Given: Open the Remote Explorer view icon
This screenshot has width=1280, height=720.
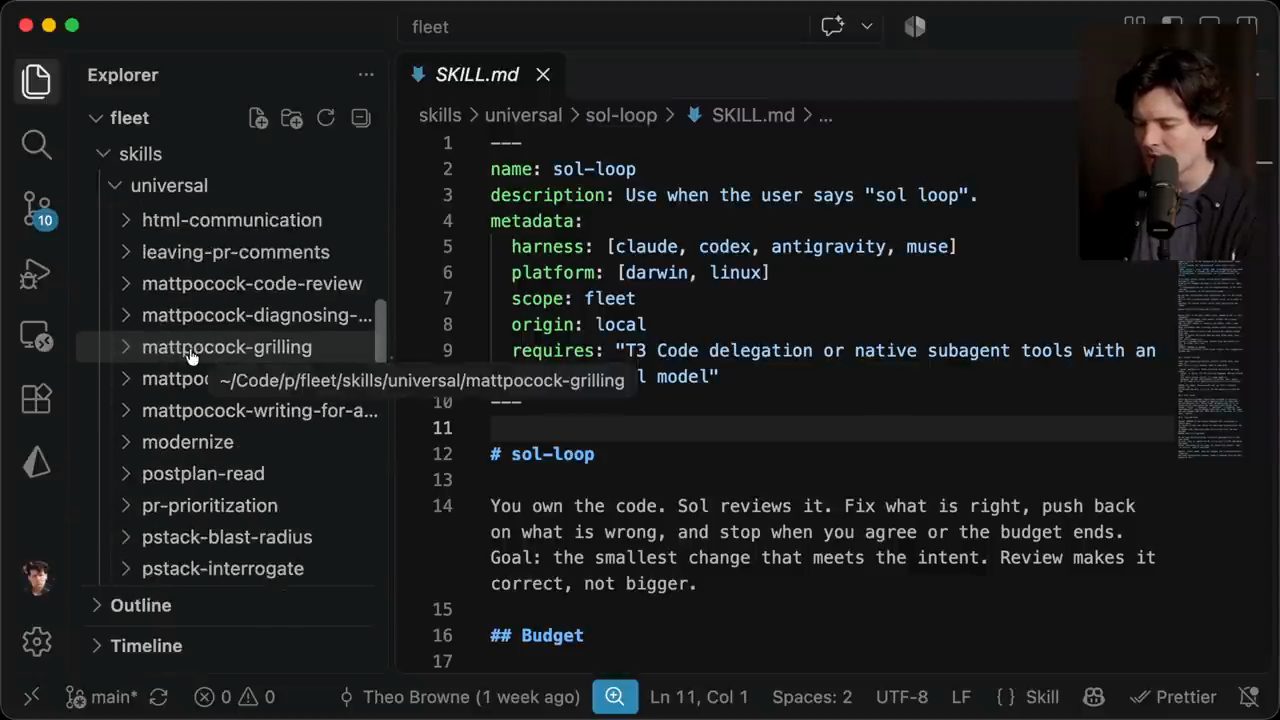Looking at the screenshot, I should click(36, 336).
